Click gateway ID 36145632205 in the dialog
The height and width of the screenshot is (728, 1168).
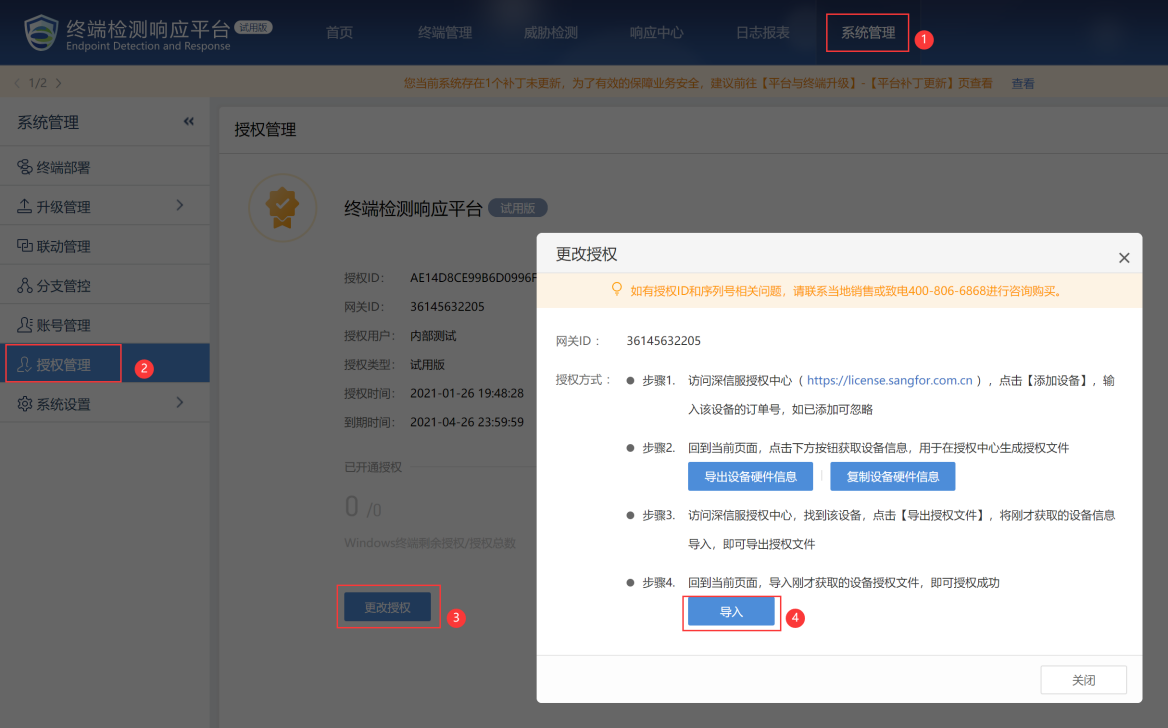pyautogui.click(x=664, y=341)
